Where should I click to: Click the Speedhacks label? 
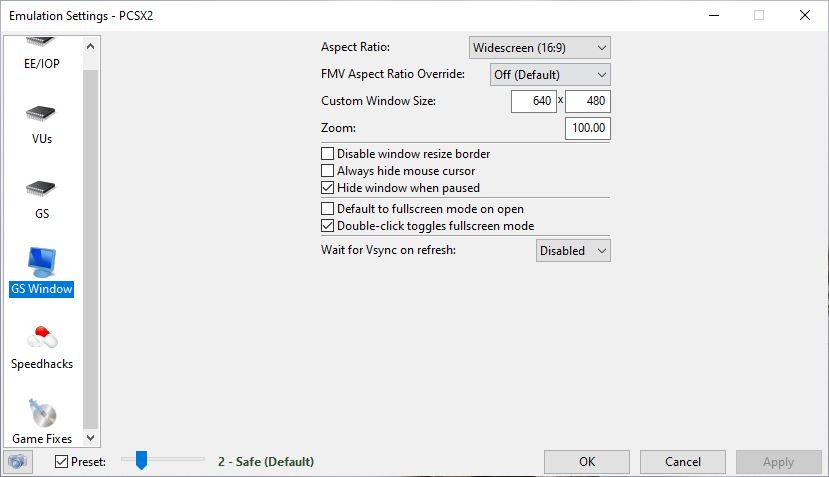(42, 364)
